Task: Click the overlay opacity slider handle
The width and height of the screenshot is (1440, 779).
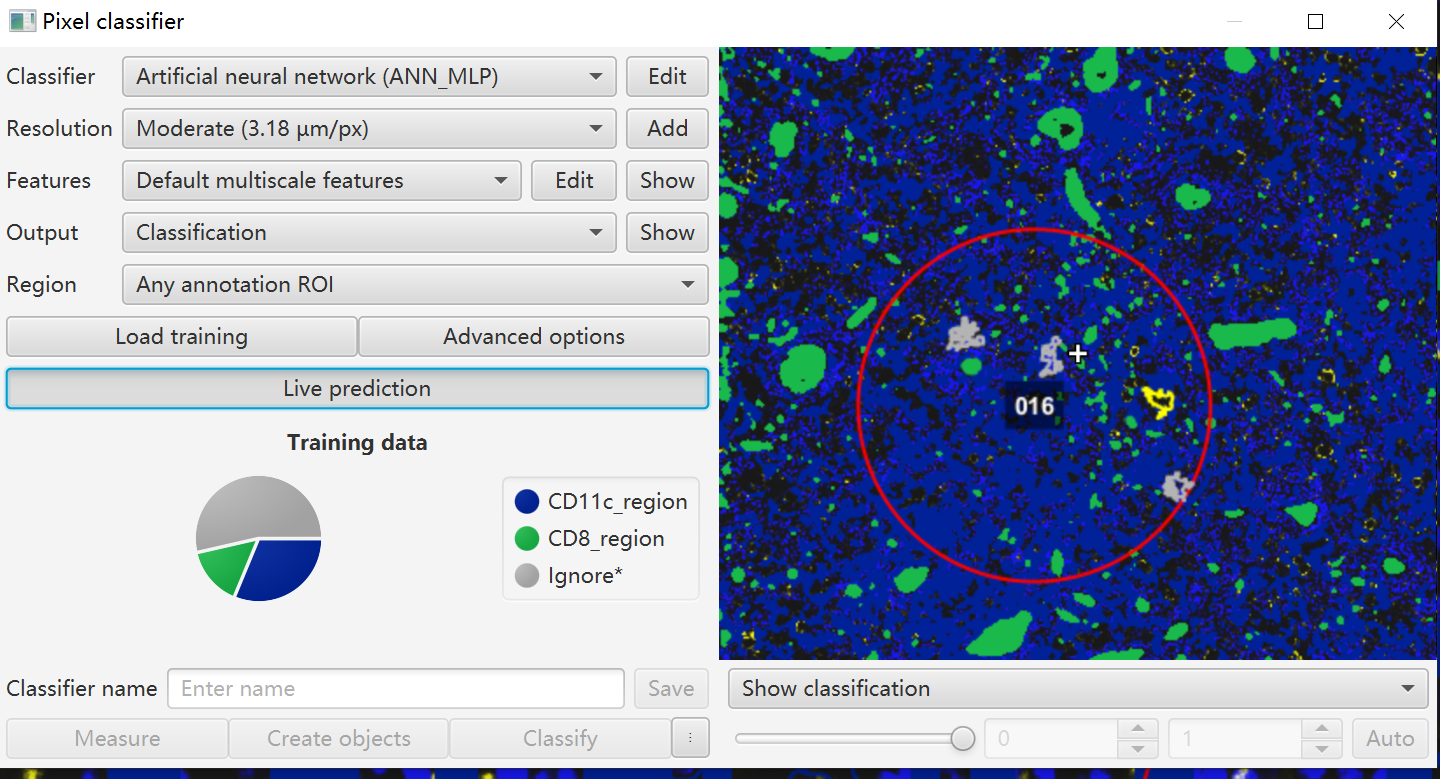Action: point(962,739)
